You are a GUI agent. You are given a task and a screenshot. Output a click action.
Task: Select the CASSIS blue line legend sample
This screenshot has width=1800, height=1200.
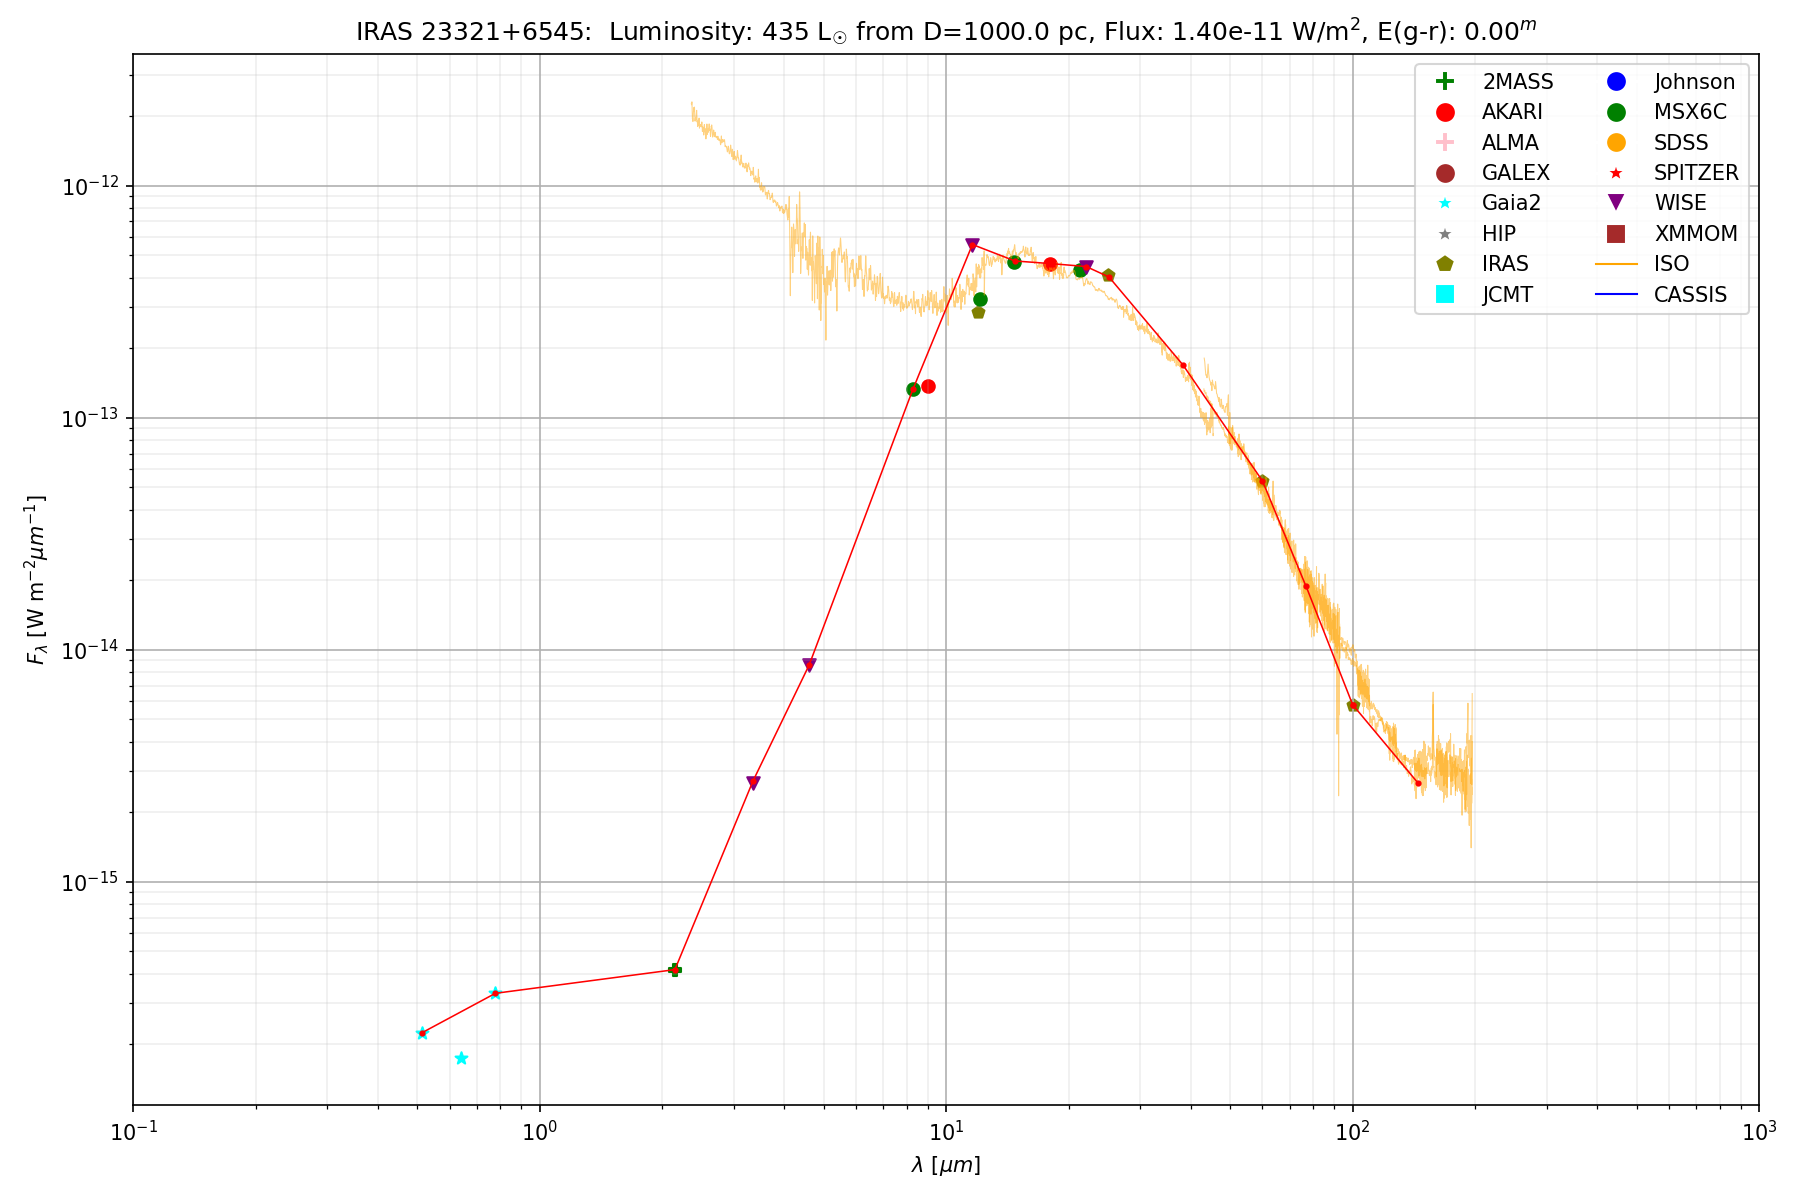(1616, 294)
